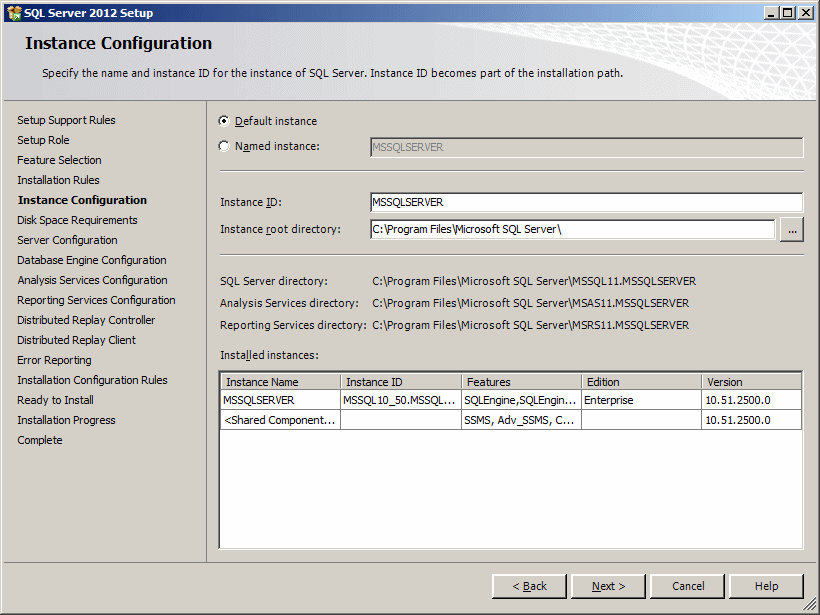Viewport: 820px width, 615px height.
Task: Click the version cell of Shared Components row
Action: coord(751,420)
